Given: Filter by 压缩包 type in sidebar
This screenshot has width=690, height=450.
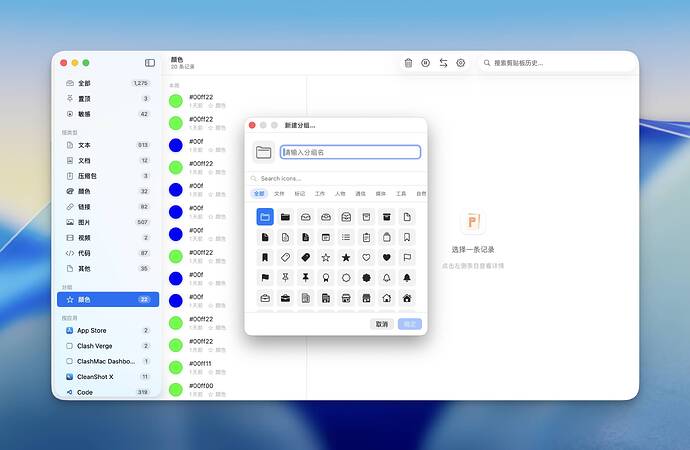Looking at the screenshot, I should point(108,176).
